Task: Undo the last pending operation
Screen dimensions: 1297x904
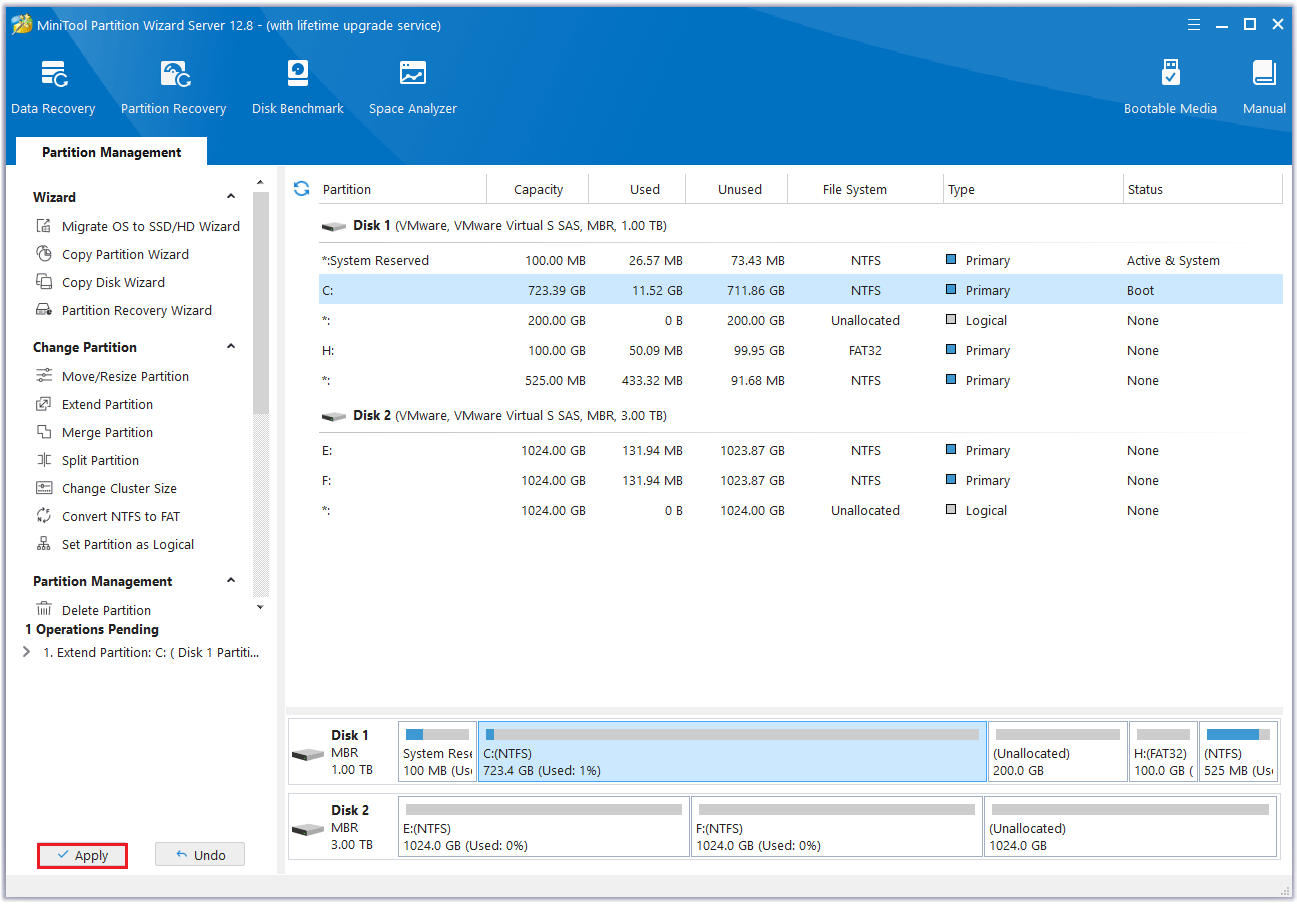Action: tap(200, 855)
